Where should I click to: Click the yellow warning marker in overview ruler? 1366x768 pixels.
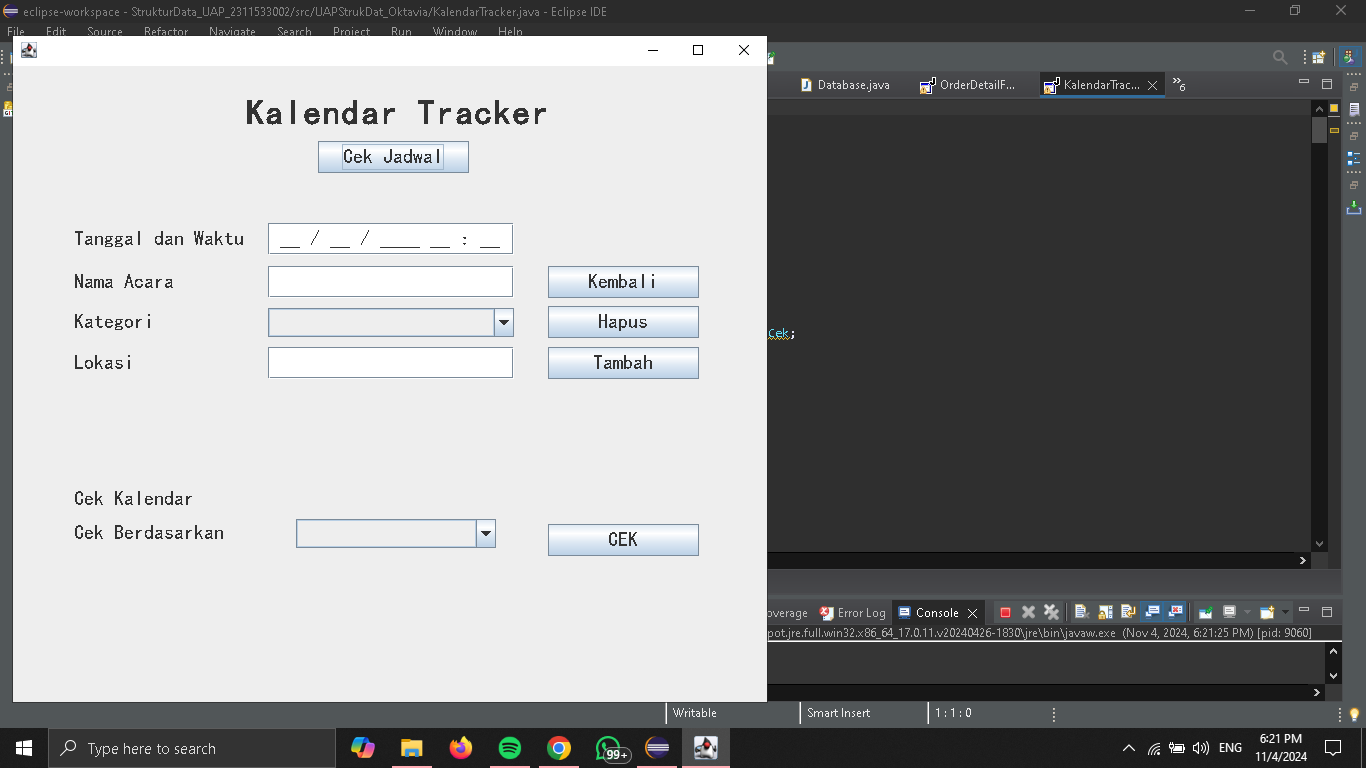1334,130
